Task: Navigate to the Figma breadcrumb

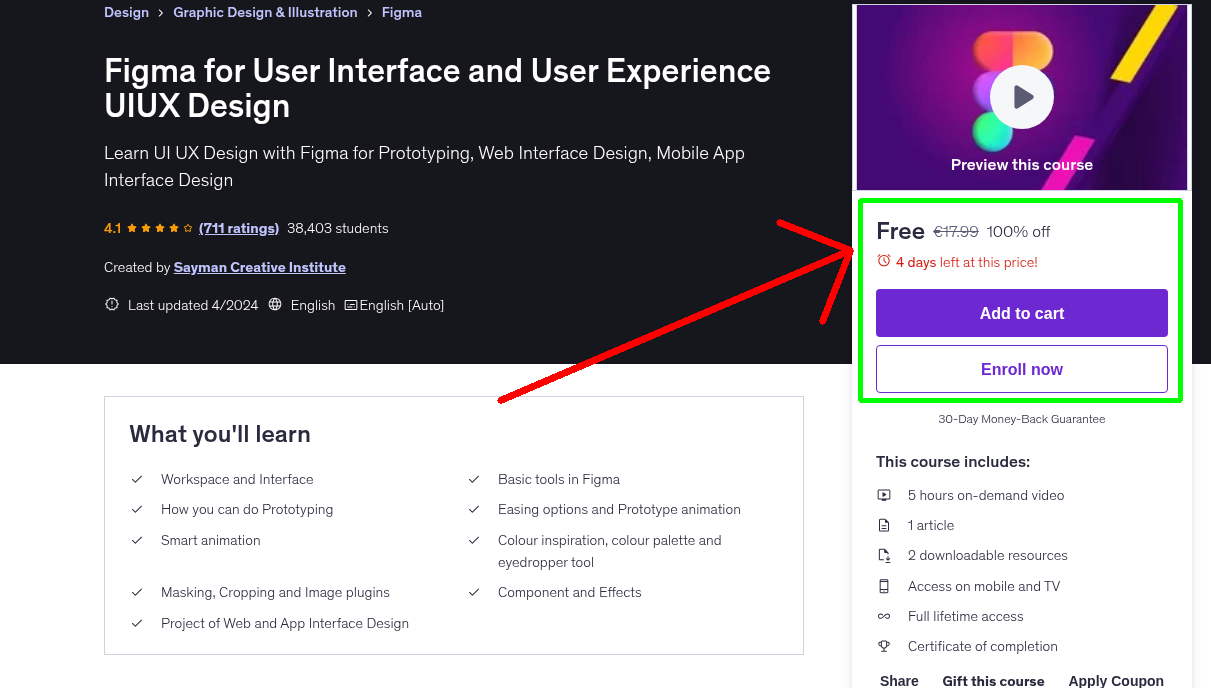Action: tap(401, 12)
